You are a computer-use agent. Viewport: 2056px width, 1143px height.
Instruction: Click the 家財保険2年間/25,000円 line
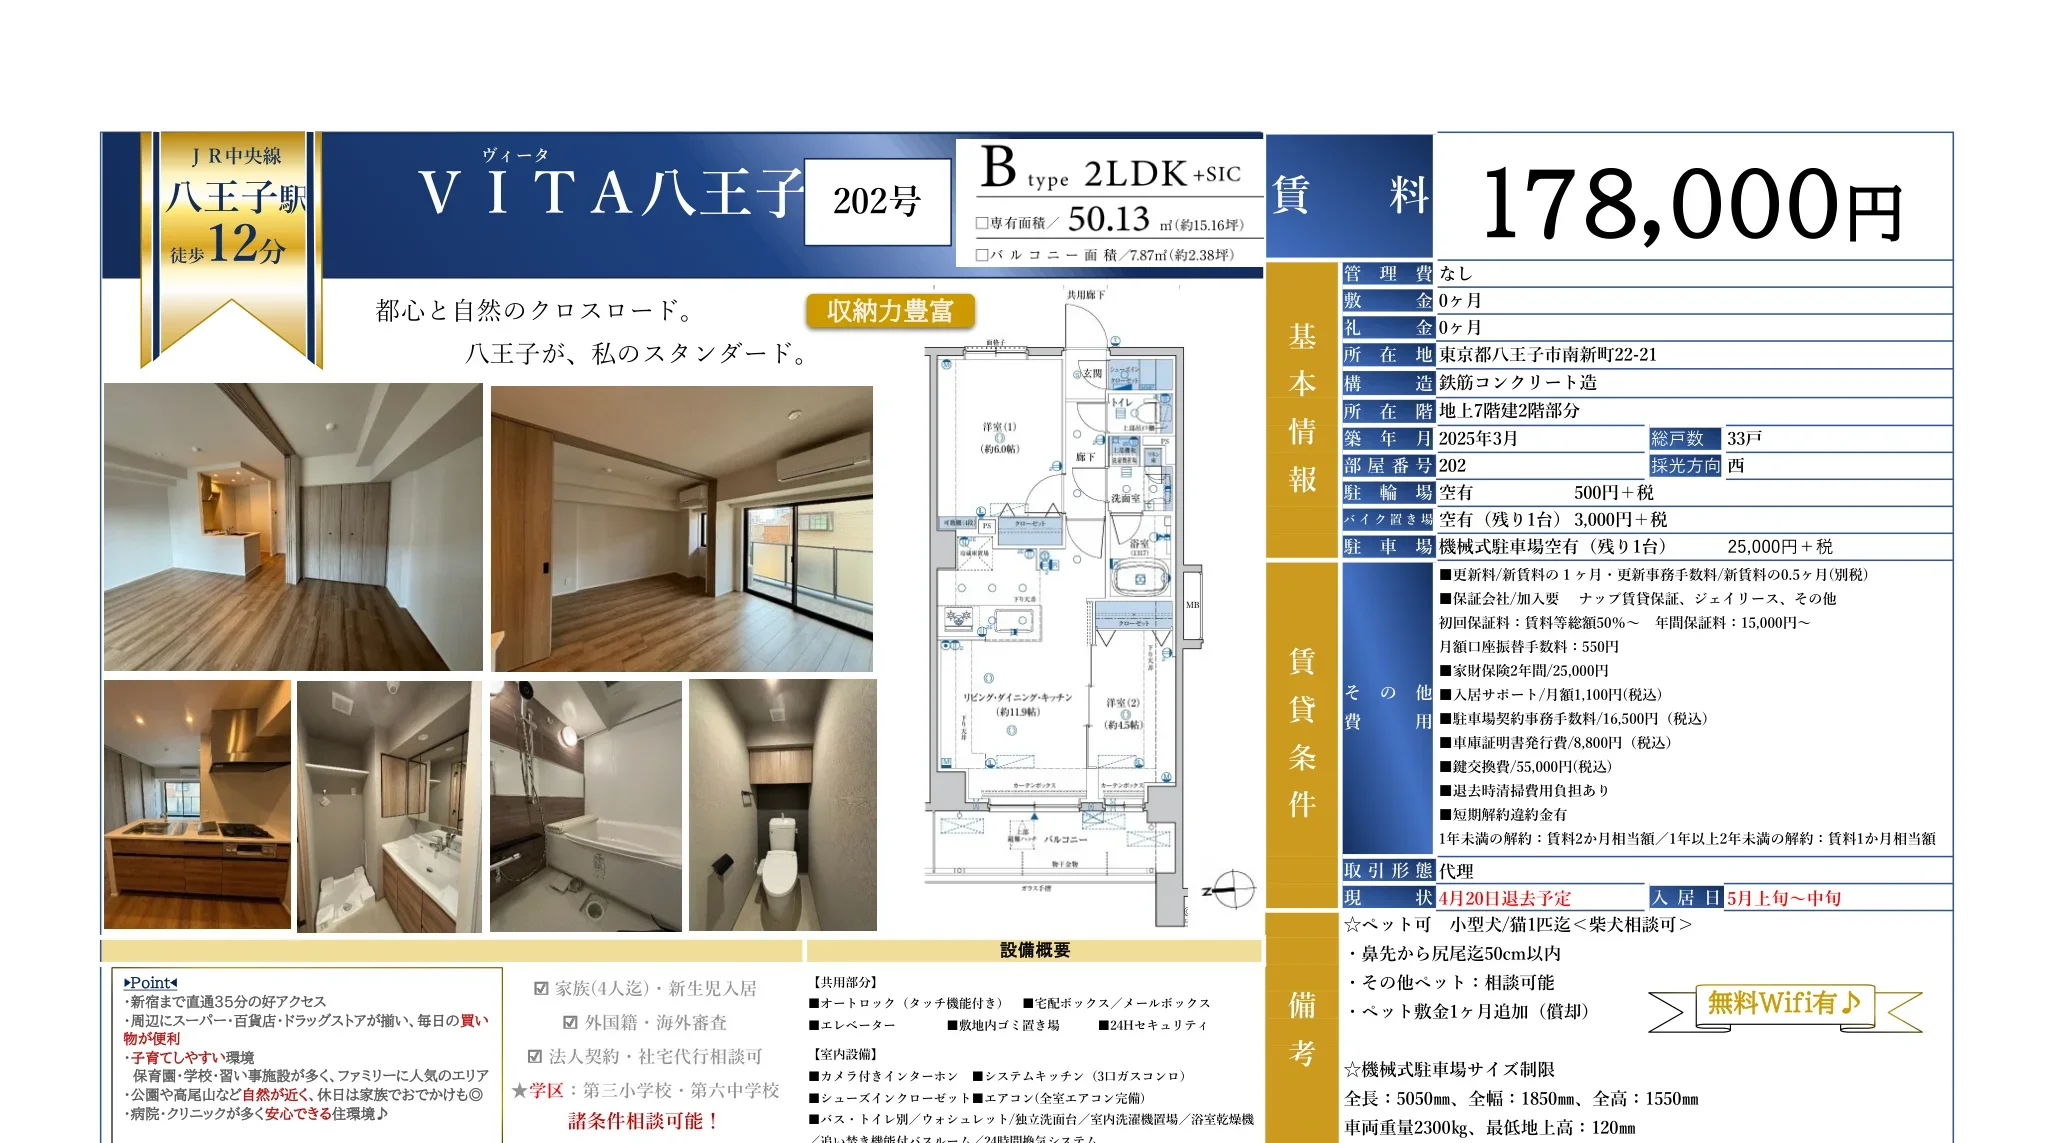1524,671
